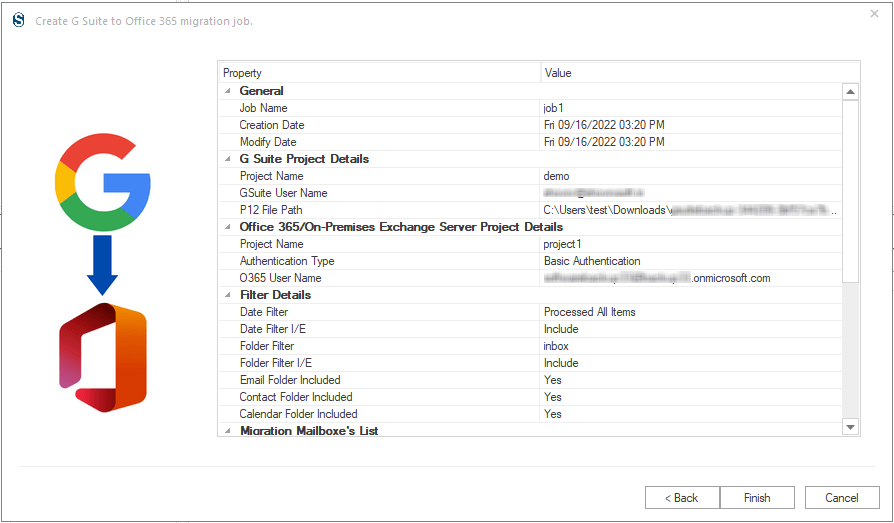This screenshot has height=523, width=894.
Task: Click the vertical scrollbar thumb
Action: coord(850,191)
